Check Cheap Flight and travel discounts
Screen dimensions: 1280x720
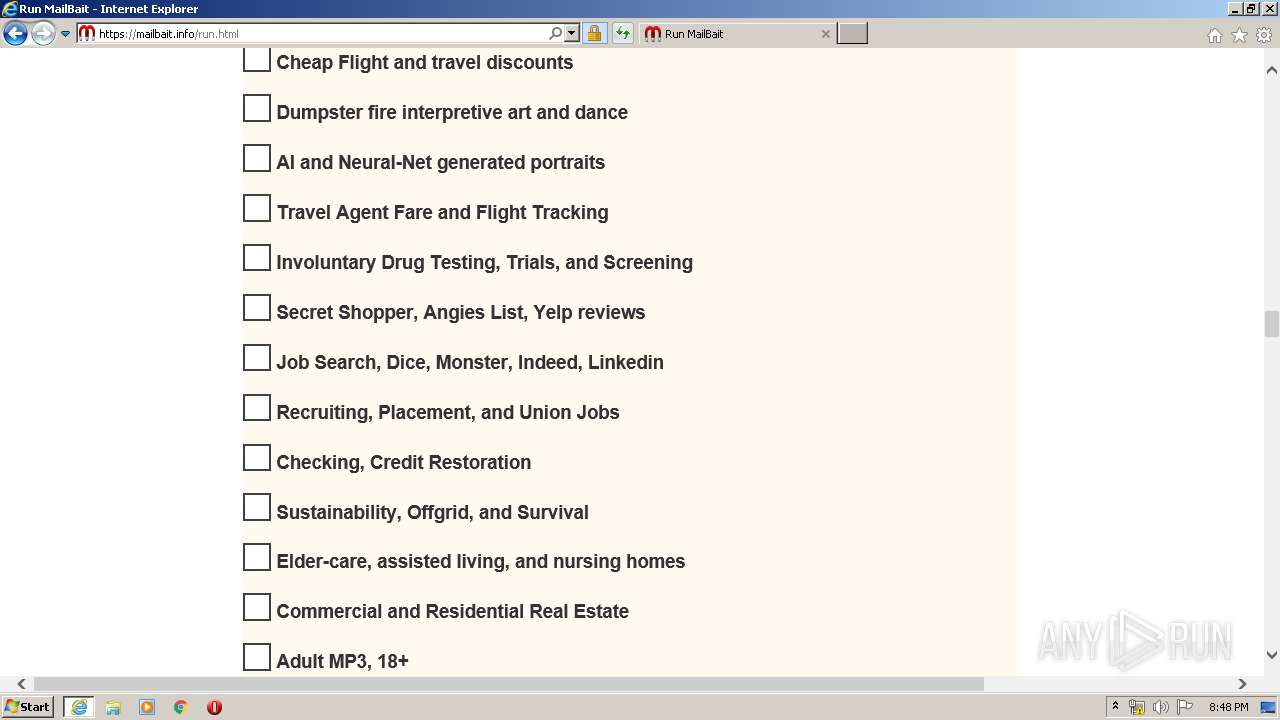(x=257, y=59)
